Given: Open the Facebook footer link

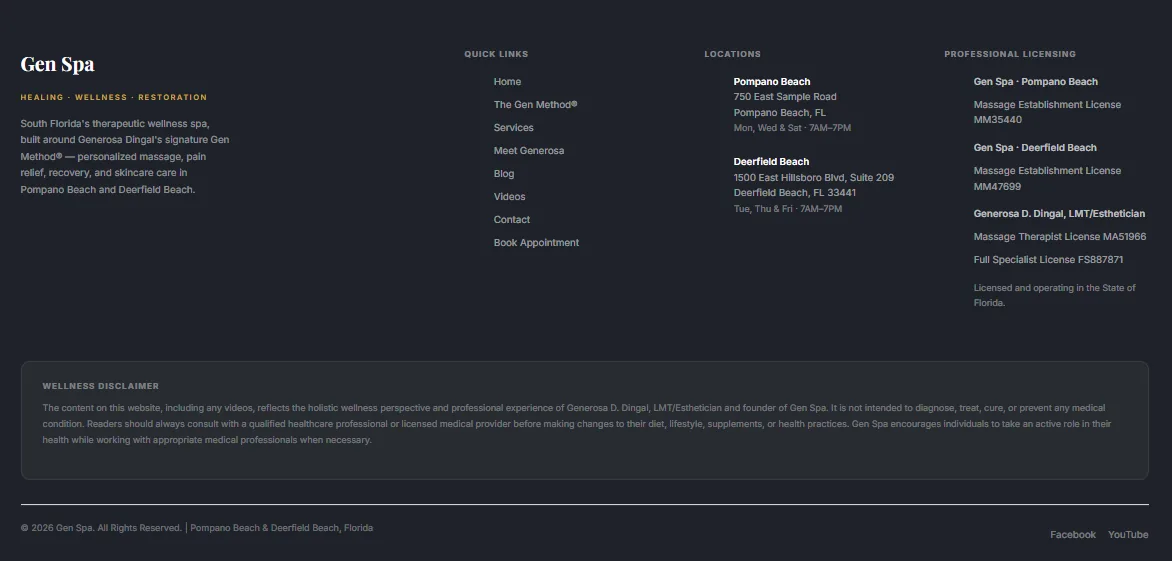Looking at the screenshot, I should [1073, 535].
